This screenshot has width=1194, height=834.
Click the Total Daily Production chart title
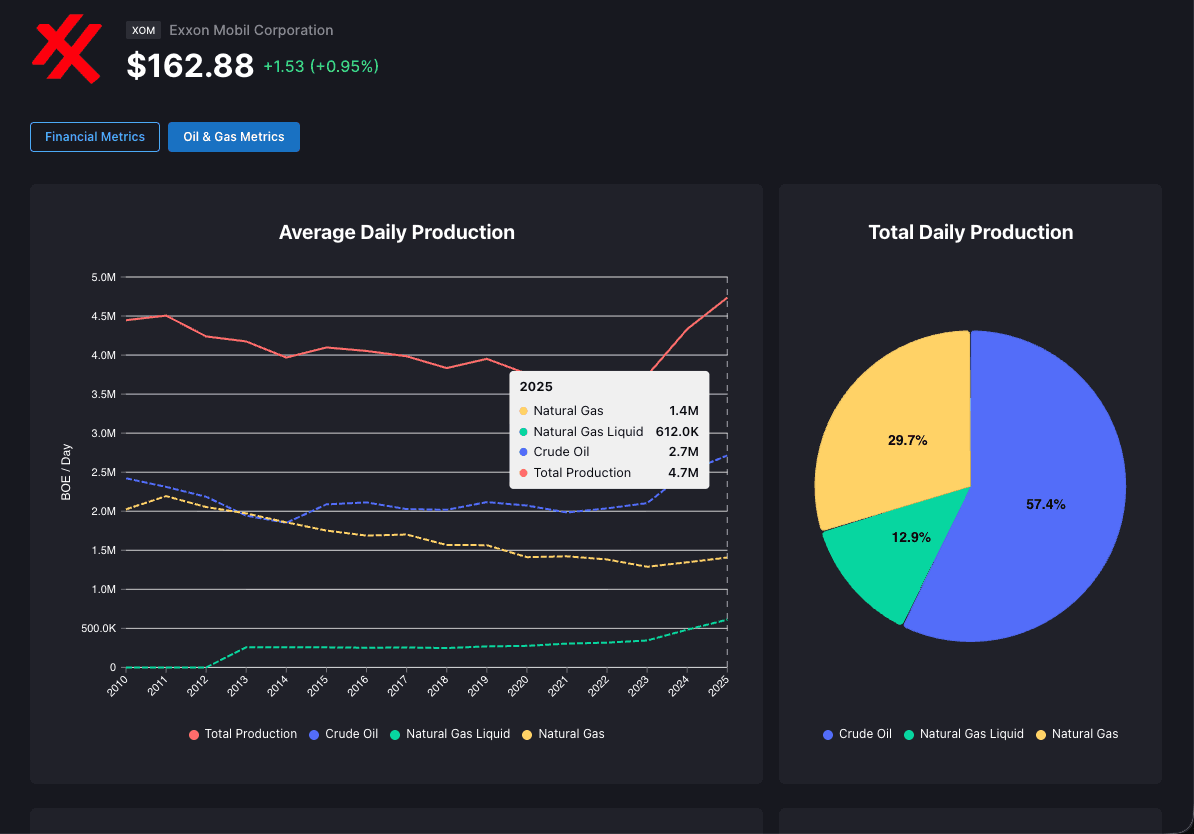(x=971, y=232)
